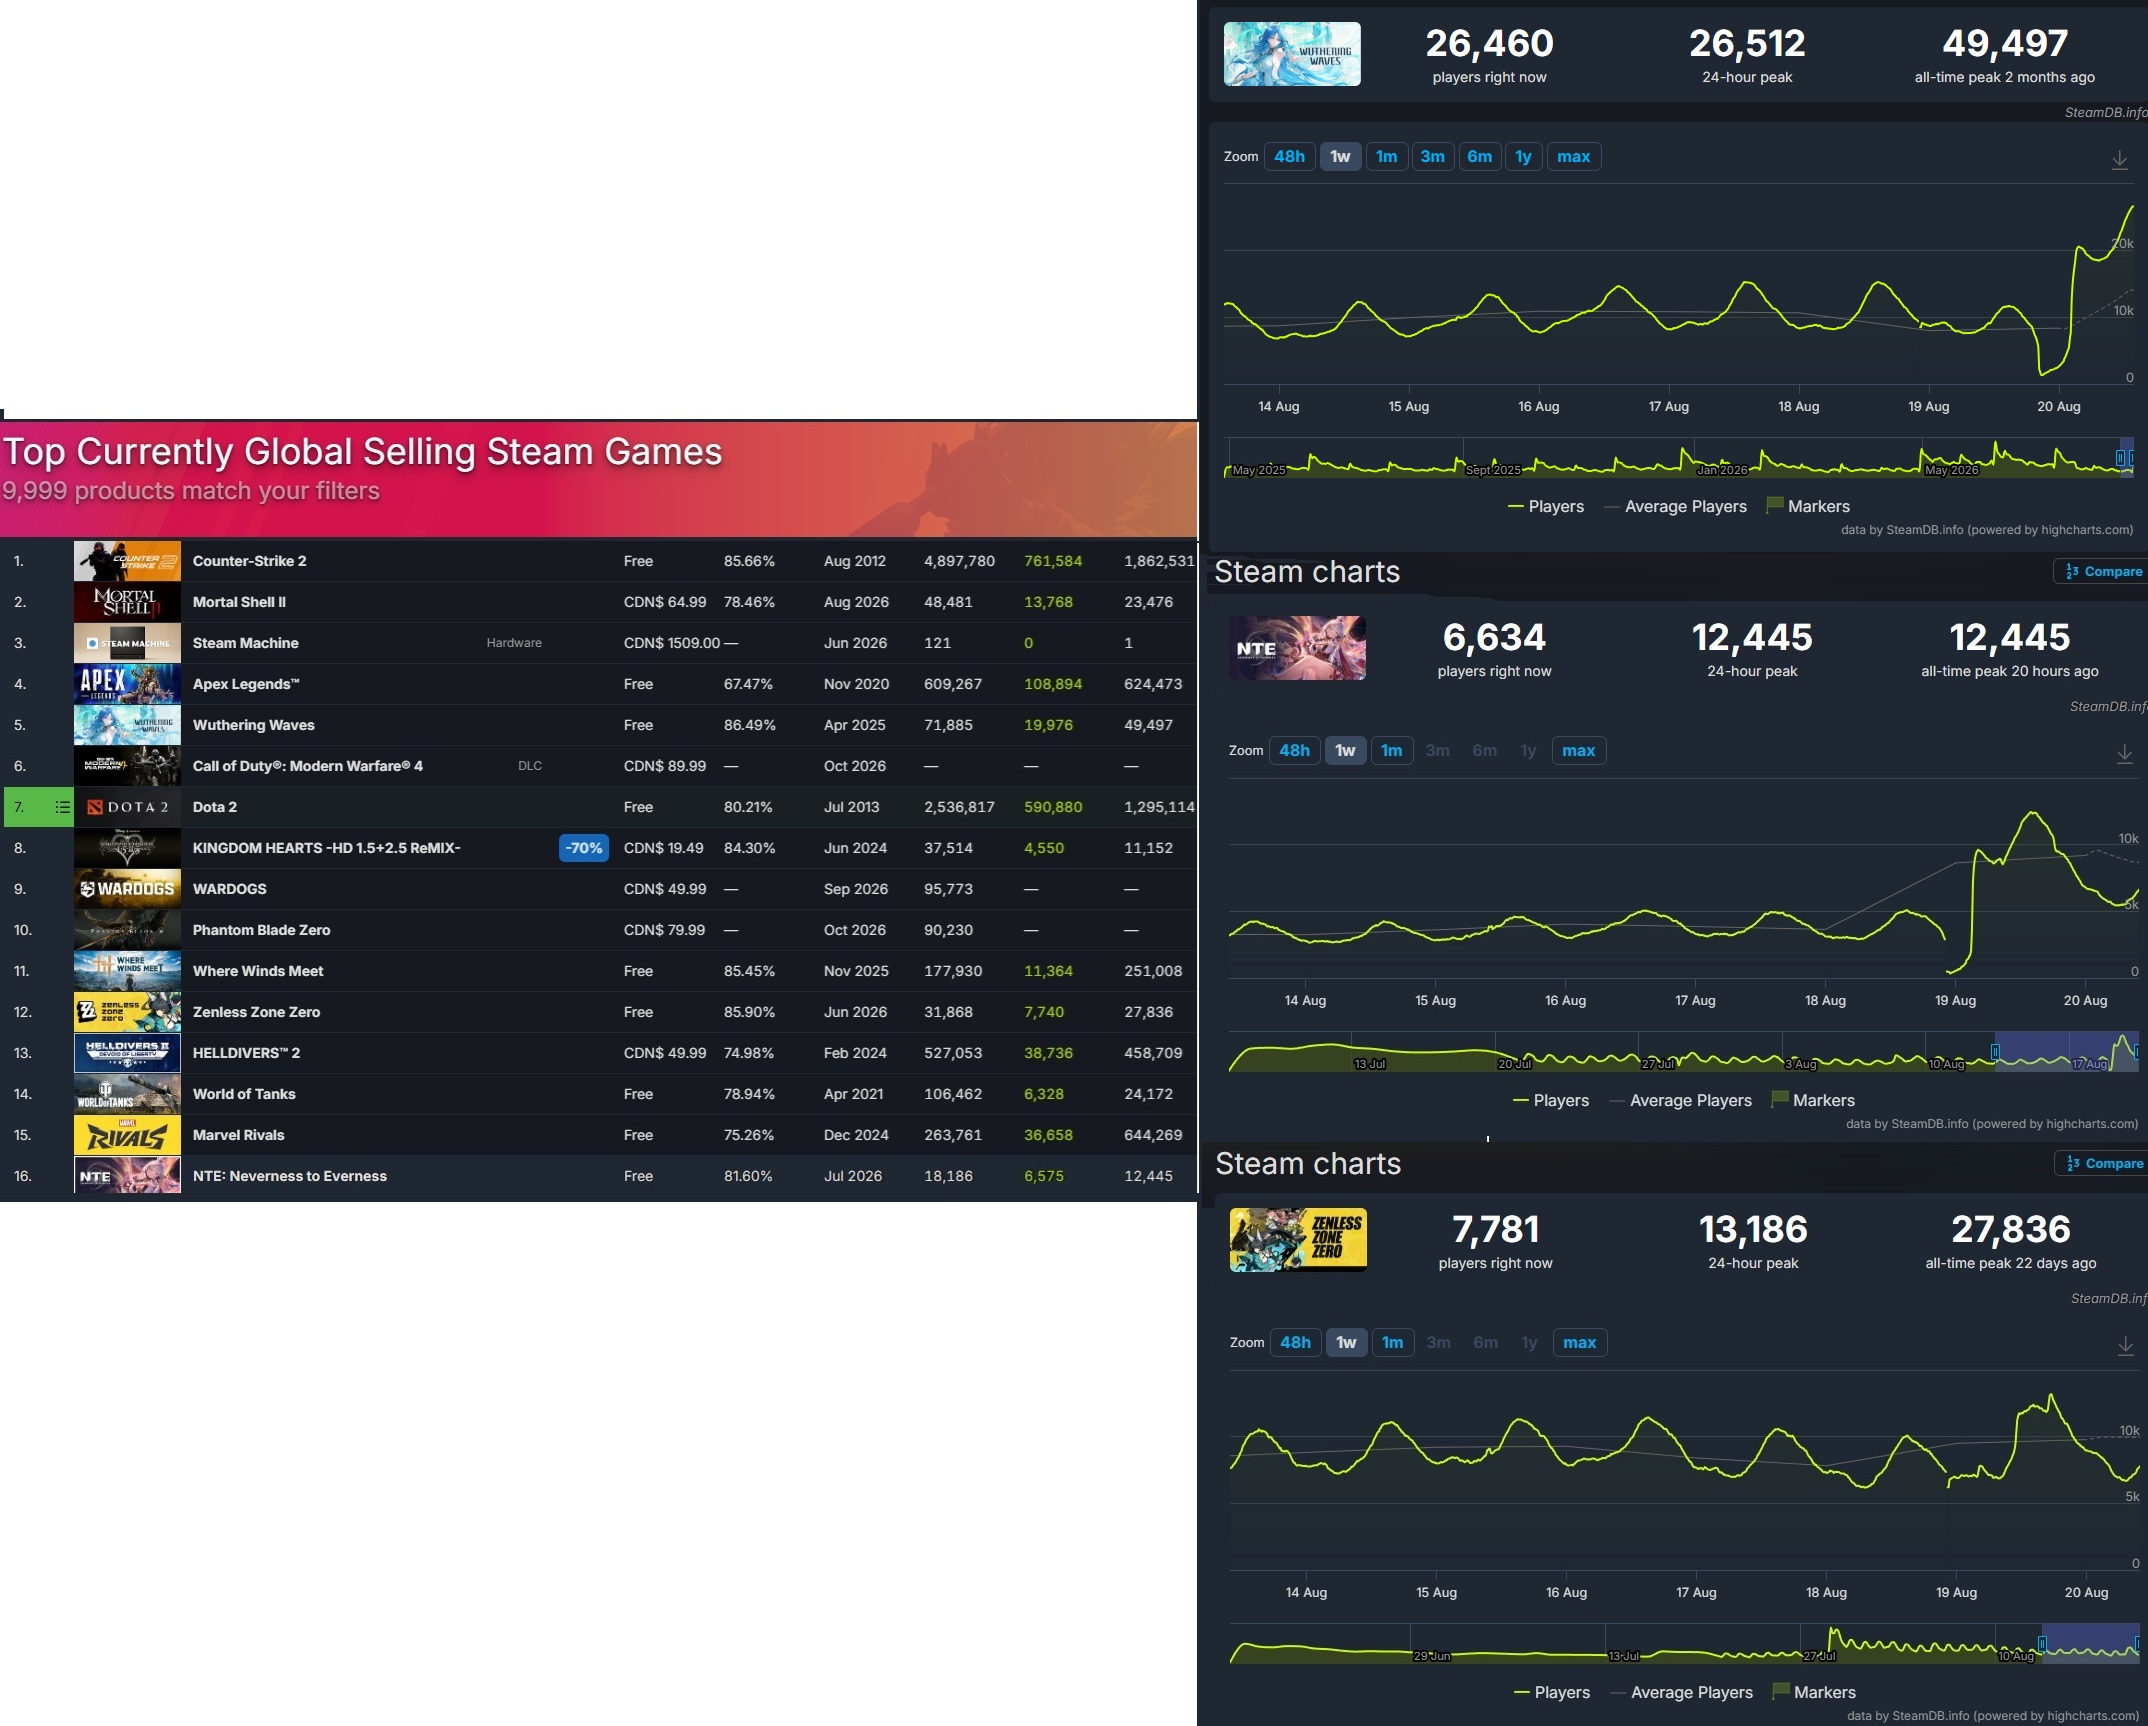Click the Compare button above NTE chart
2148x1726 pixels.
(2103, 572)
